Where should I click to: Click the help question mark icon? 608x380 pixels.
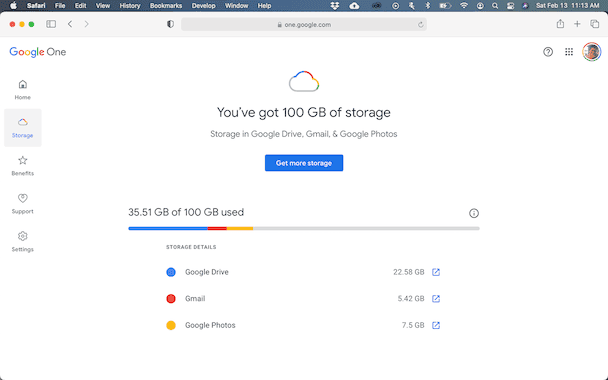pos(548,52)
